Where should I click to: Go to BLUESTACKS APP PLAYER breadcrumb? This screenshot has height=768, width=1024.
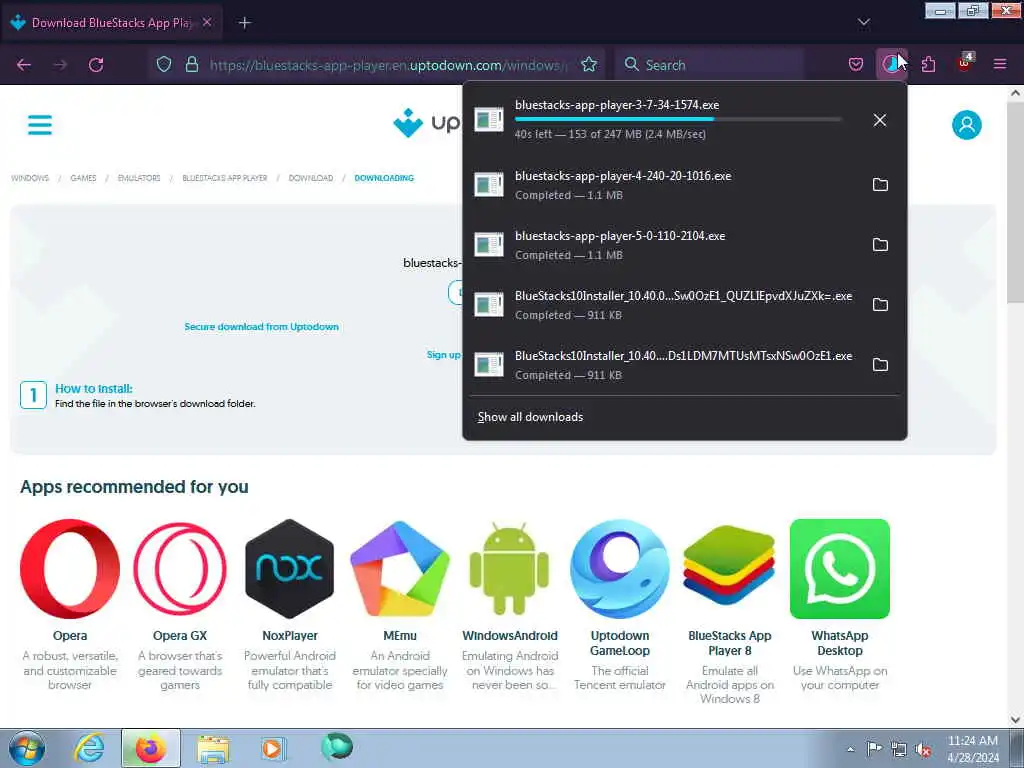coord(225,178)
